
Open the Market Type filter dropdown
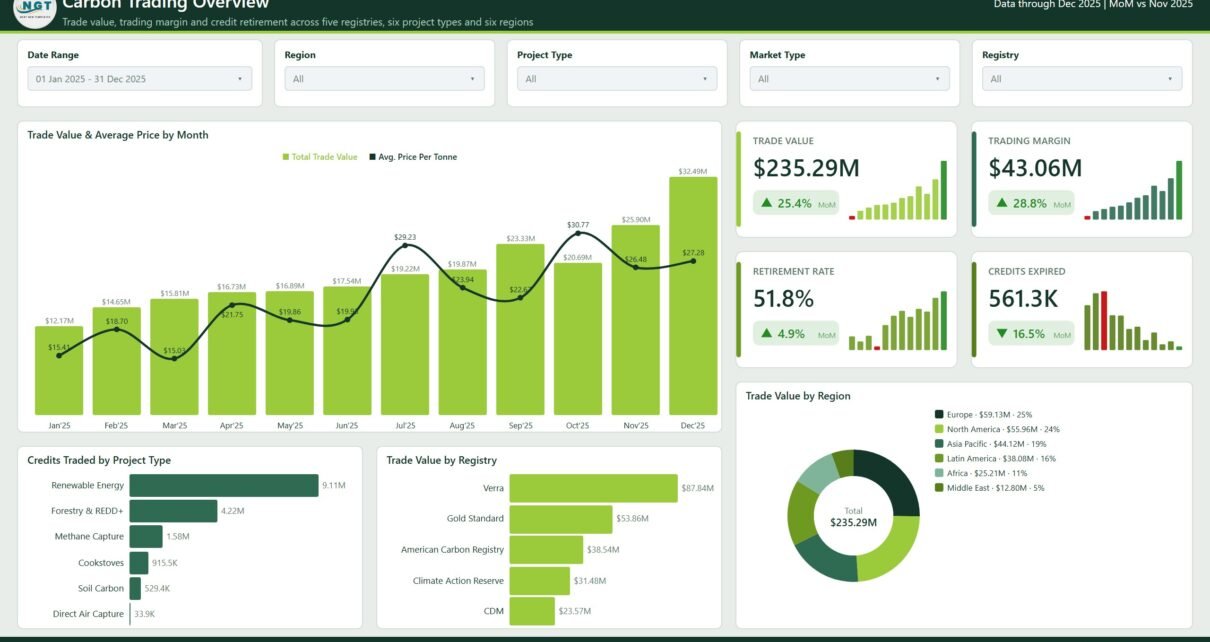850,79
